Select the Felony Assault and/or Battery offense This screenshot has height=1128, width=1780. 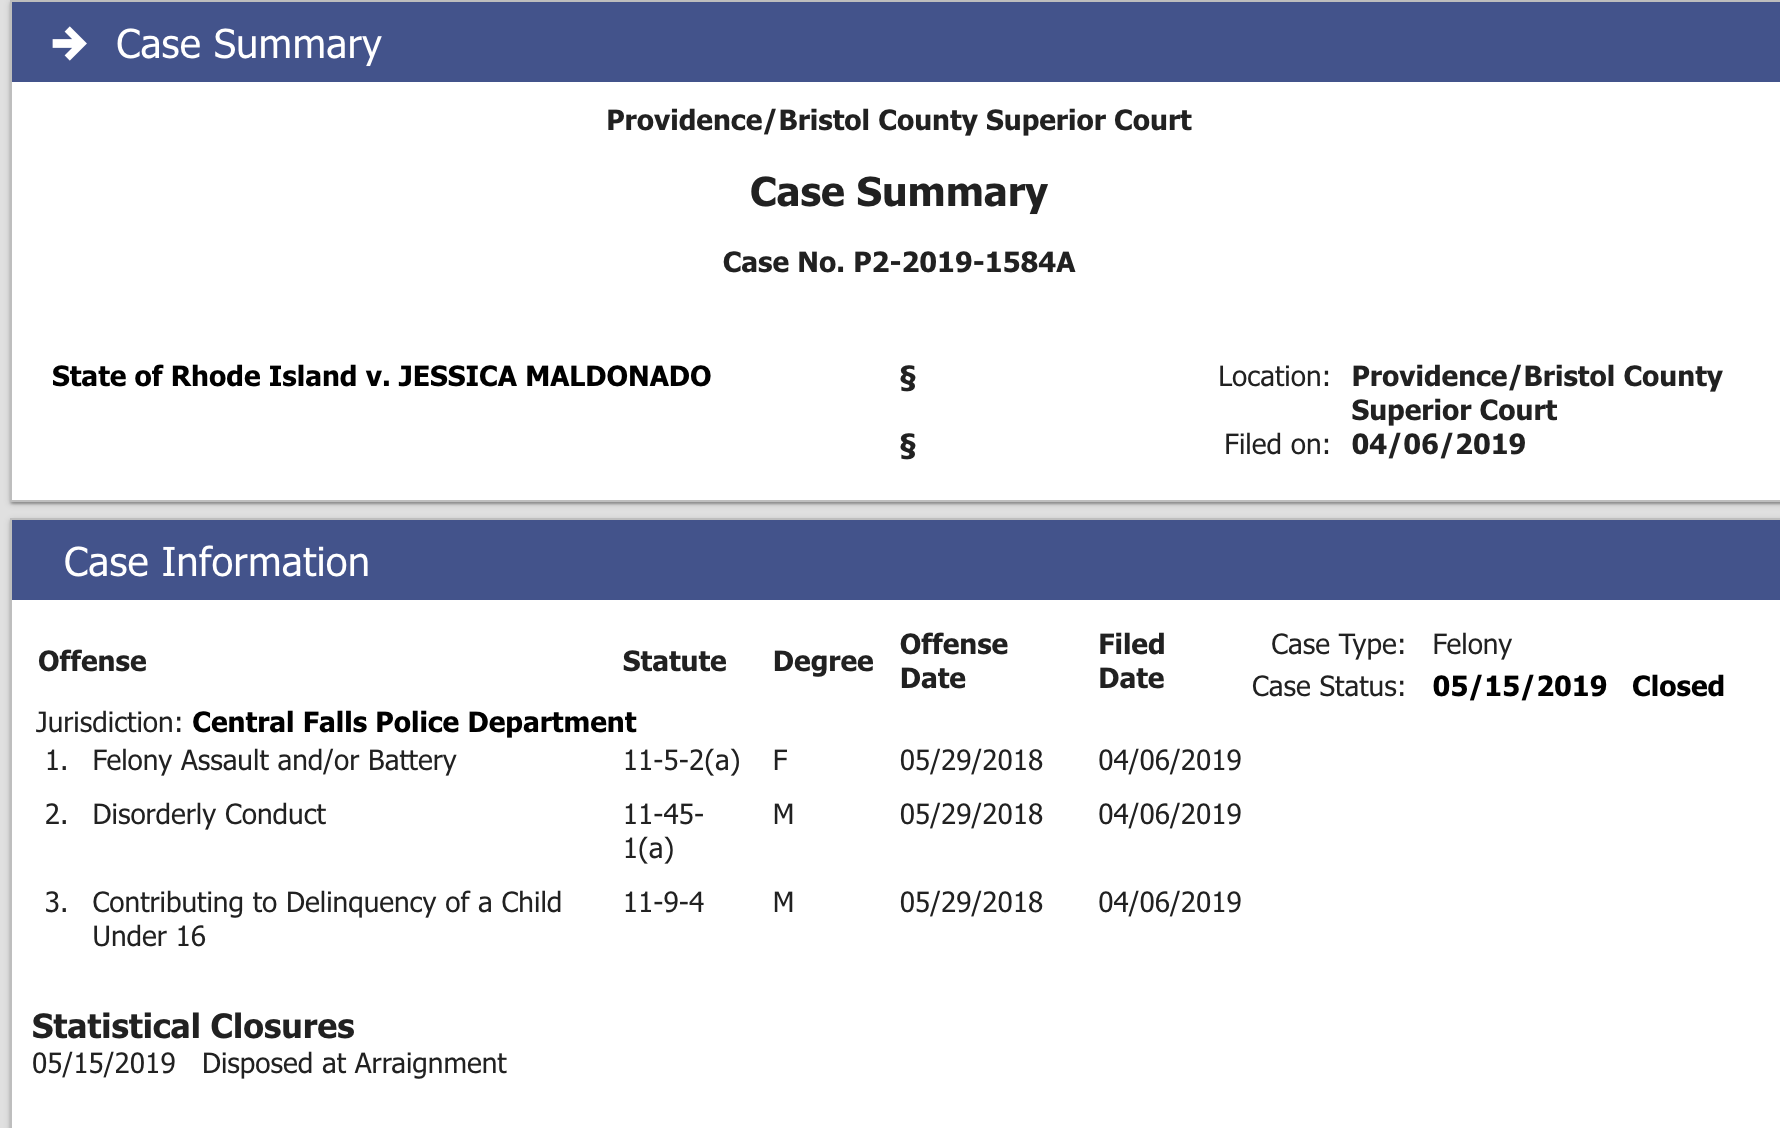click(274, 761)
